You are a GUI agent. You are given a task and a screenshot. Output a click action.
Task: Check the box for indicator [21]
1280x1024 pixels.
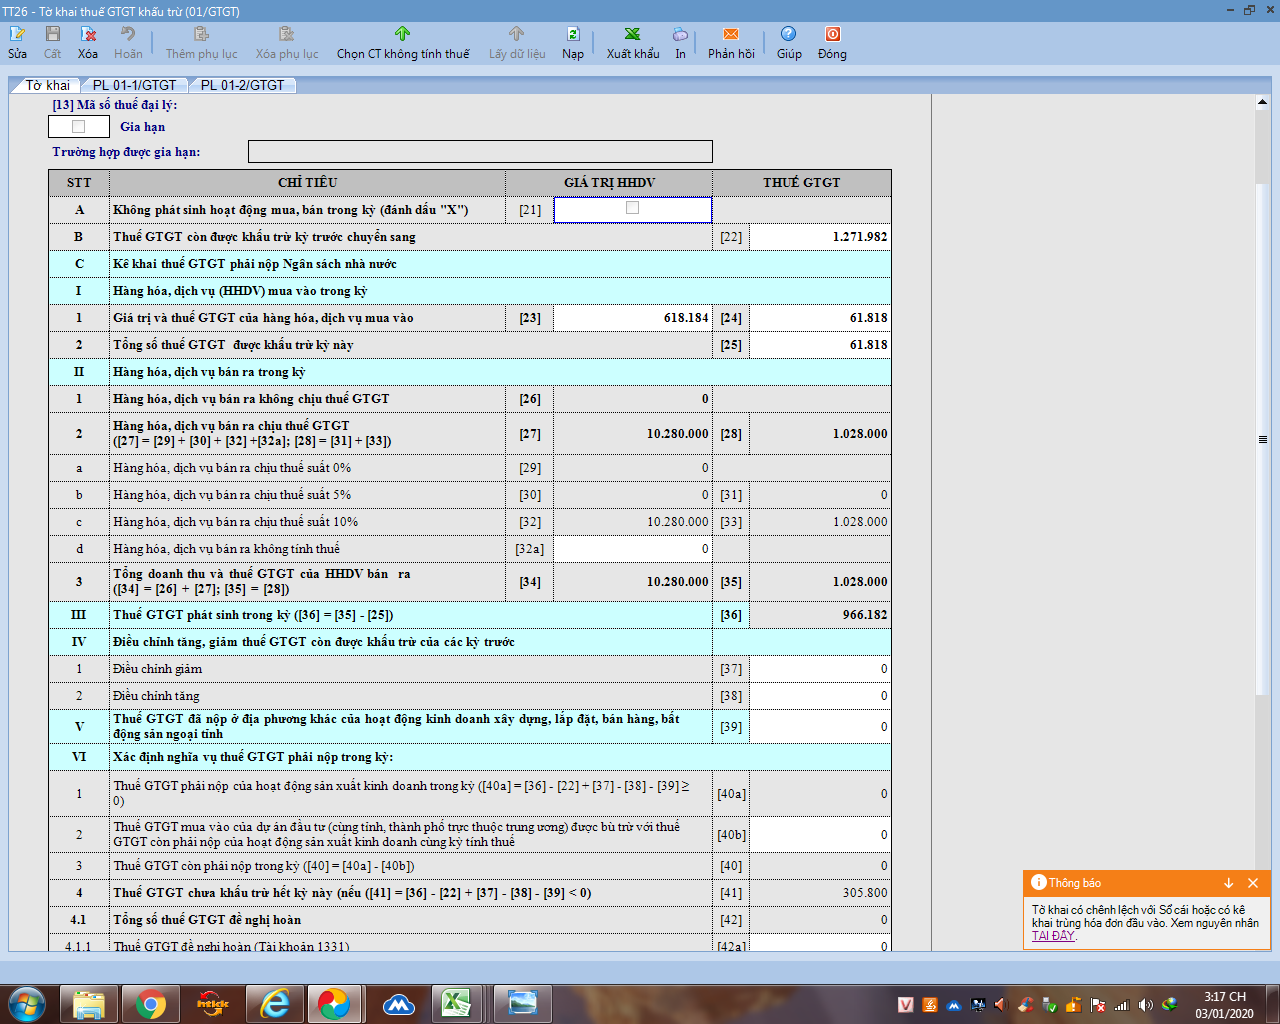click(632, 208)
